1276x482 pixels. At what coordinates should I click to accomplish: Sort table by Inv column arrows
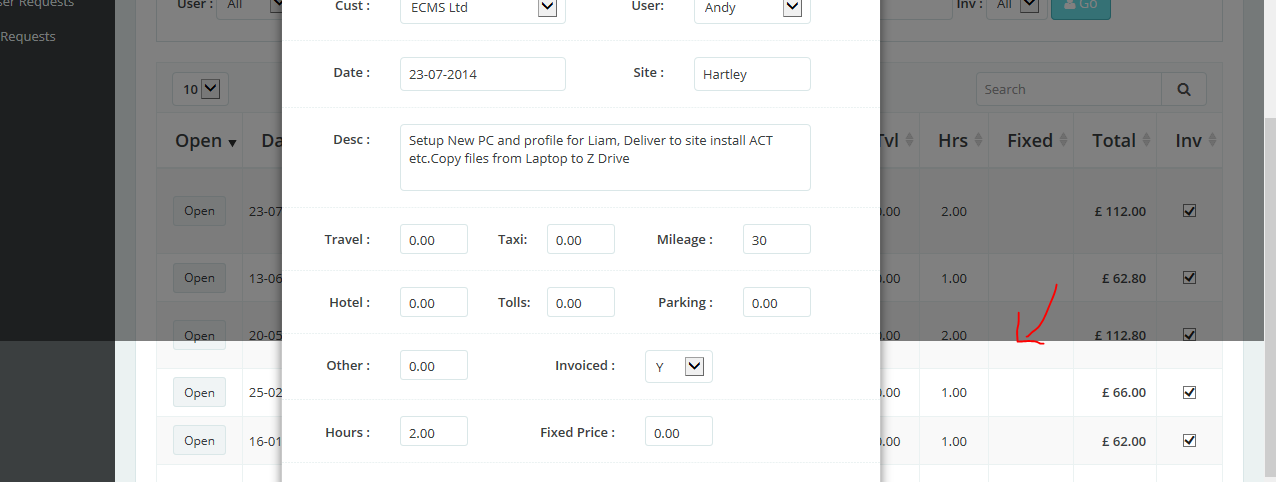(1212, 141)
